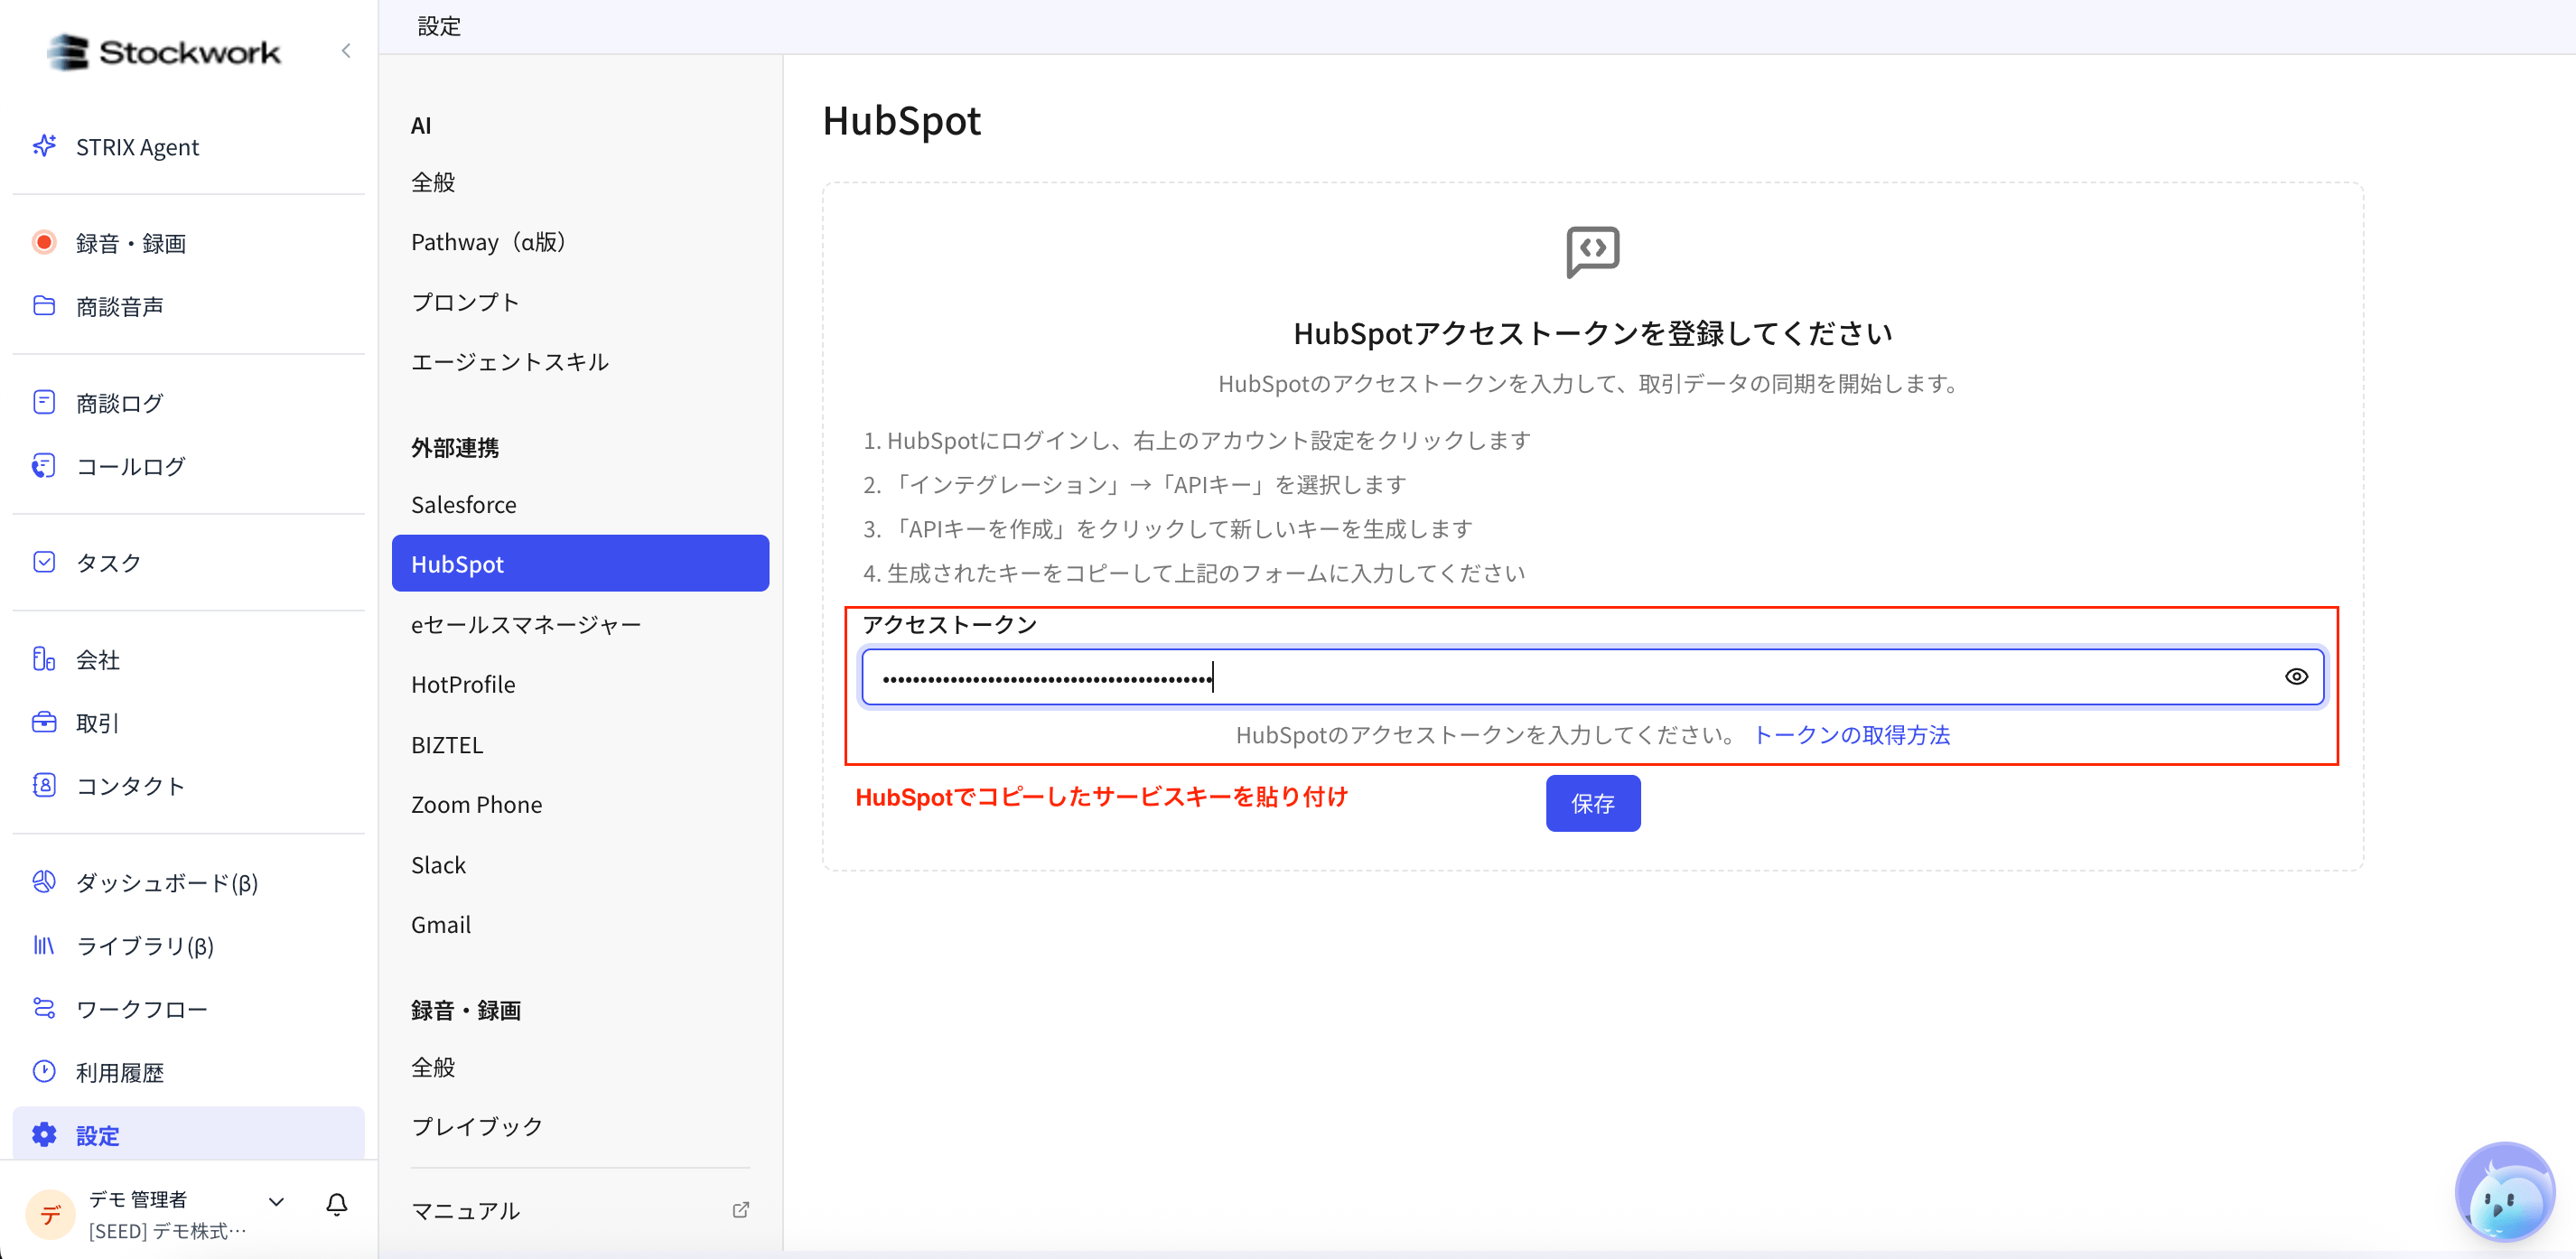Click the 利用履歴 clock icon
Screen dimensions: 2576x1259
[x=44, y=1071]
